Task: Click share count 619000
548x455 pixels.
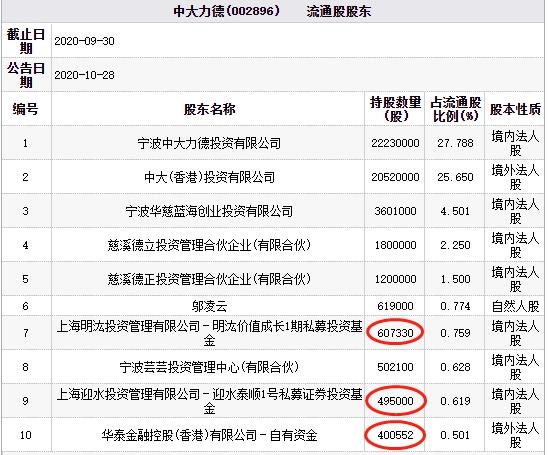Action: tap(395, 306)
